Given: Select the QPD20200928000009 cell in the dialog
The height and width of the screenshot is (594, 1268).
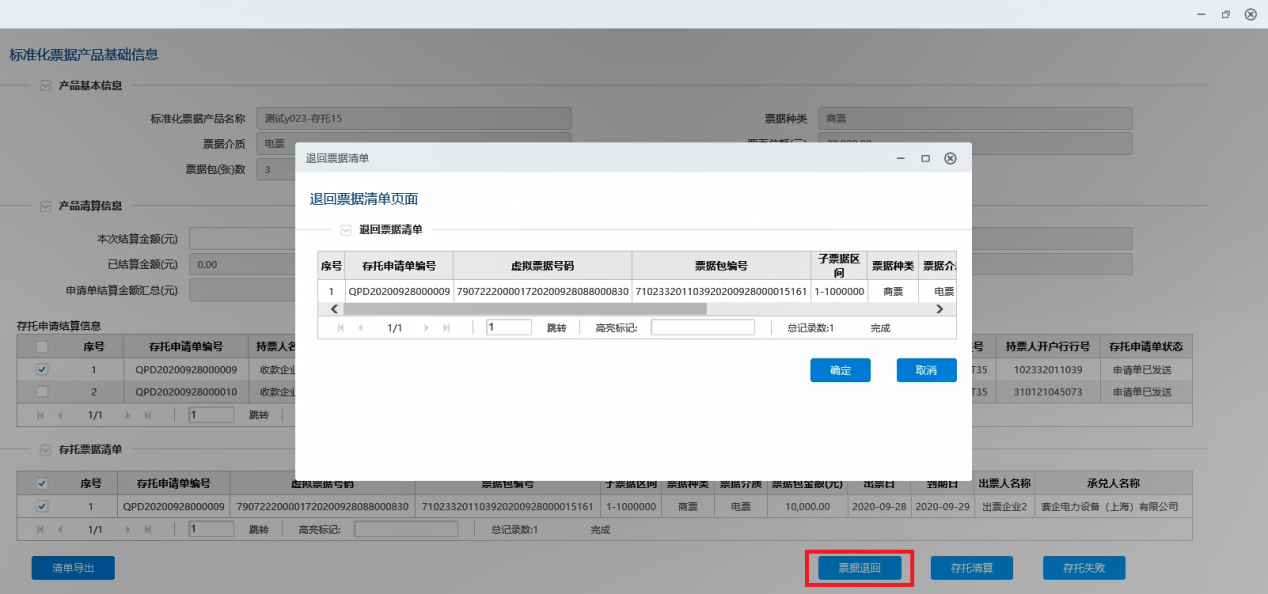Looking at the screenshot, I should coord(398,291).
